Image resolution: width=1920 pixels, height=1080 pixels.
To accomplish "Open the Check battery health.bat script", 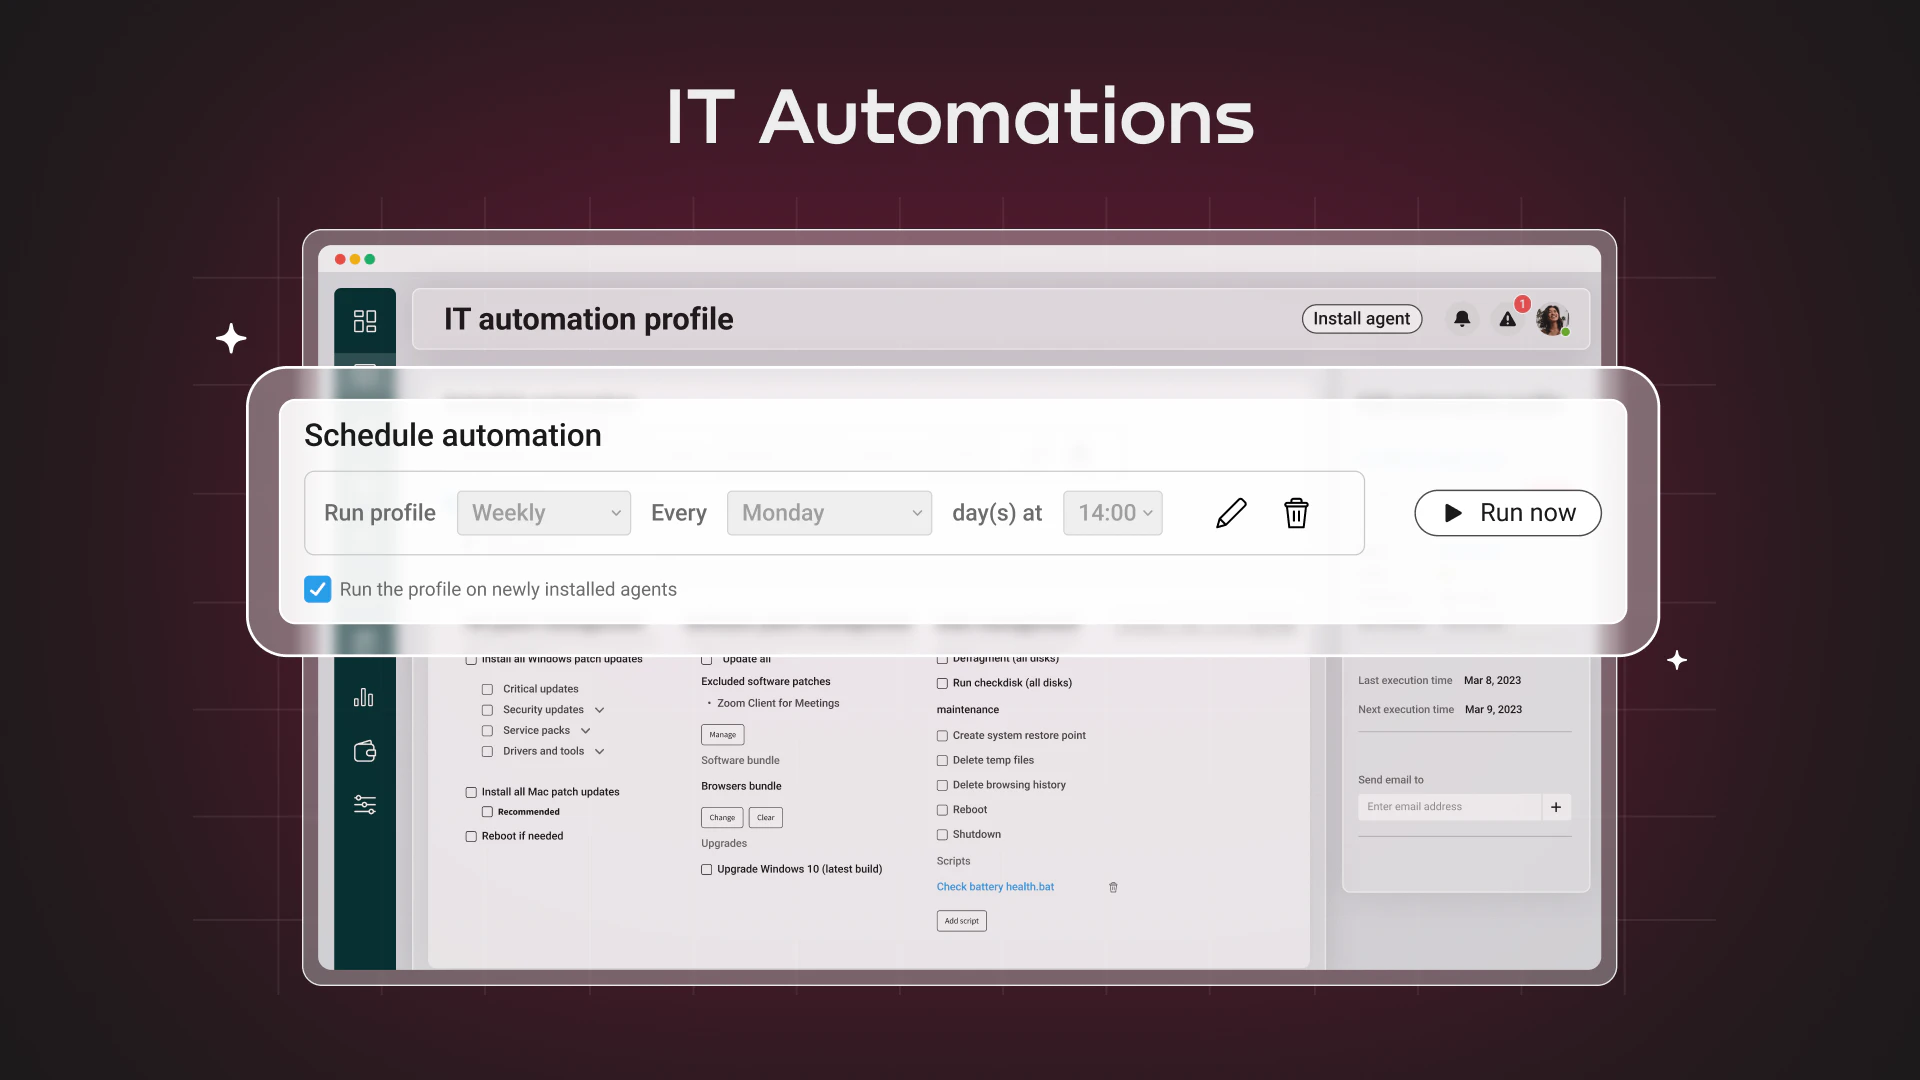I will (x=994, y=886).
